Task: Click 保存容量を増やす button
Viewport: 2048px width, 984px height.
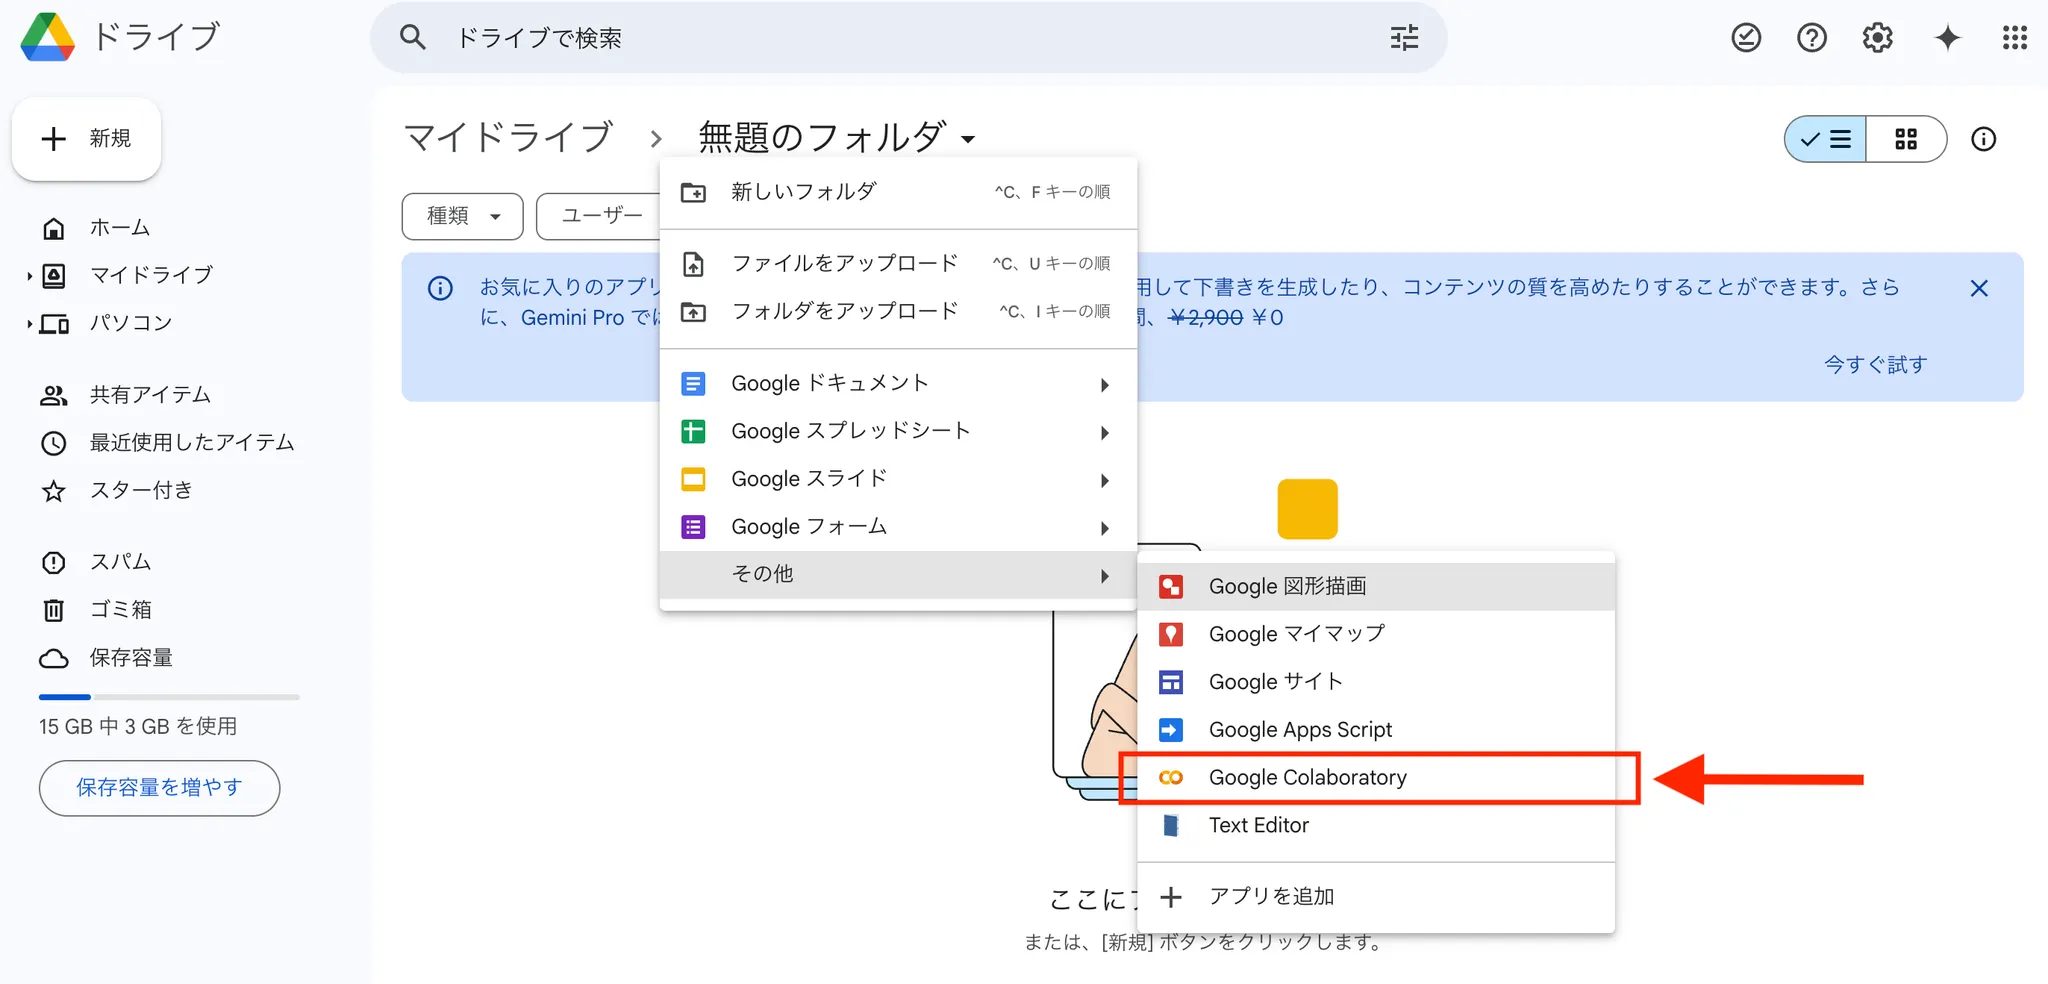Action: point(160,788)
